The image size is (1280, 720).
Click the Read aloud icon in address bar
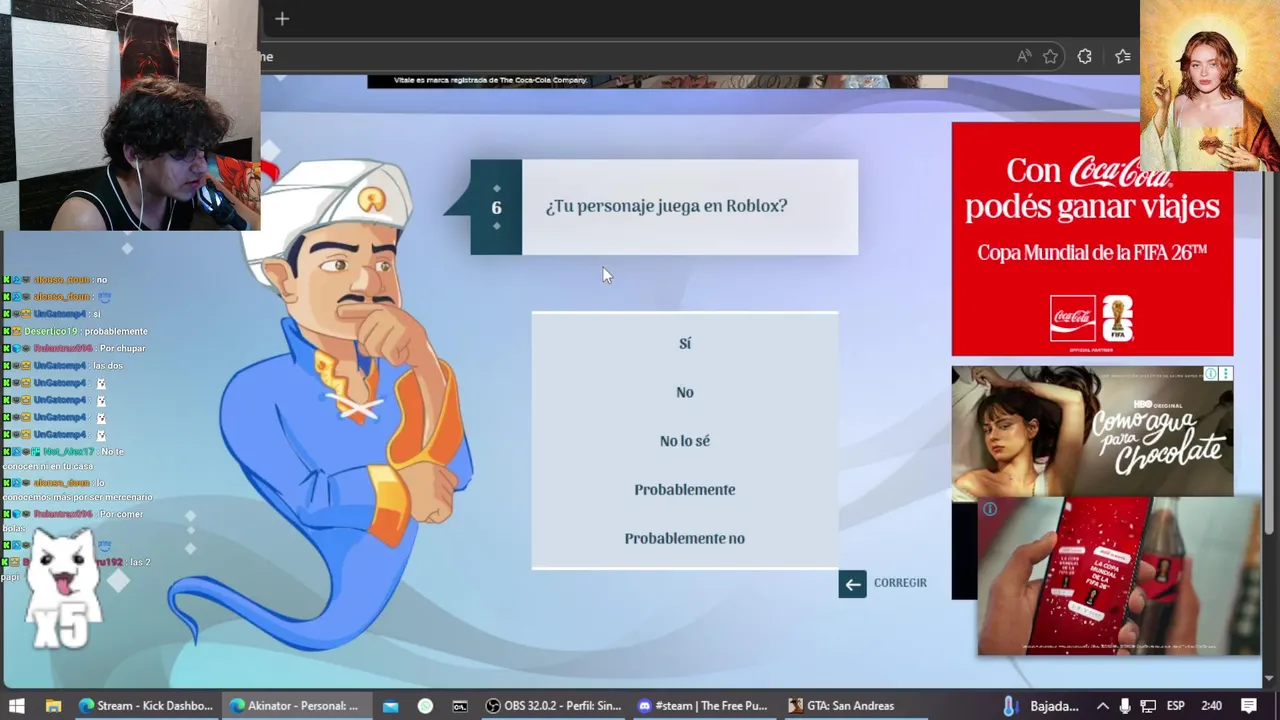click(x=1023, y=57)
